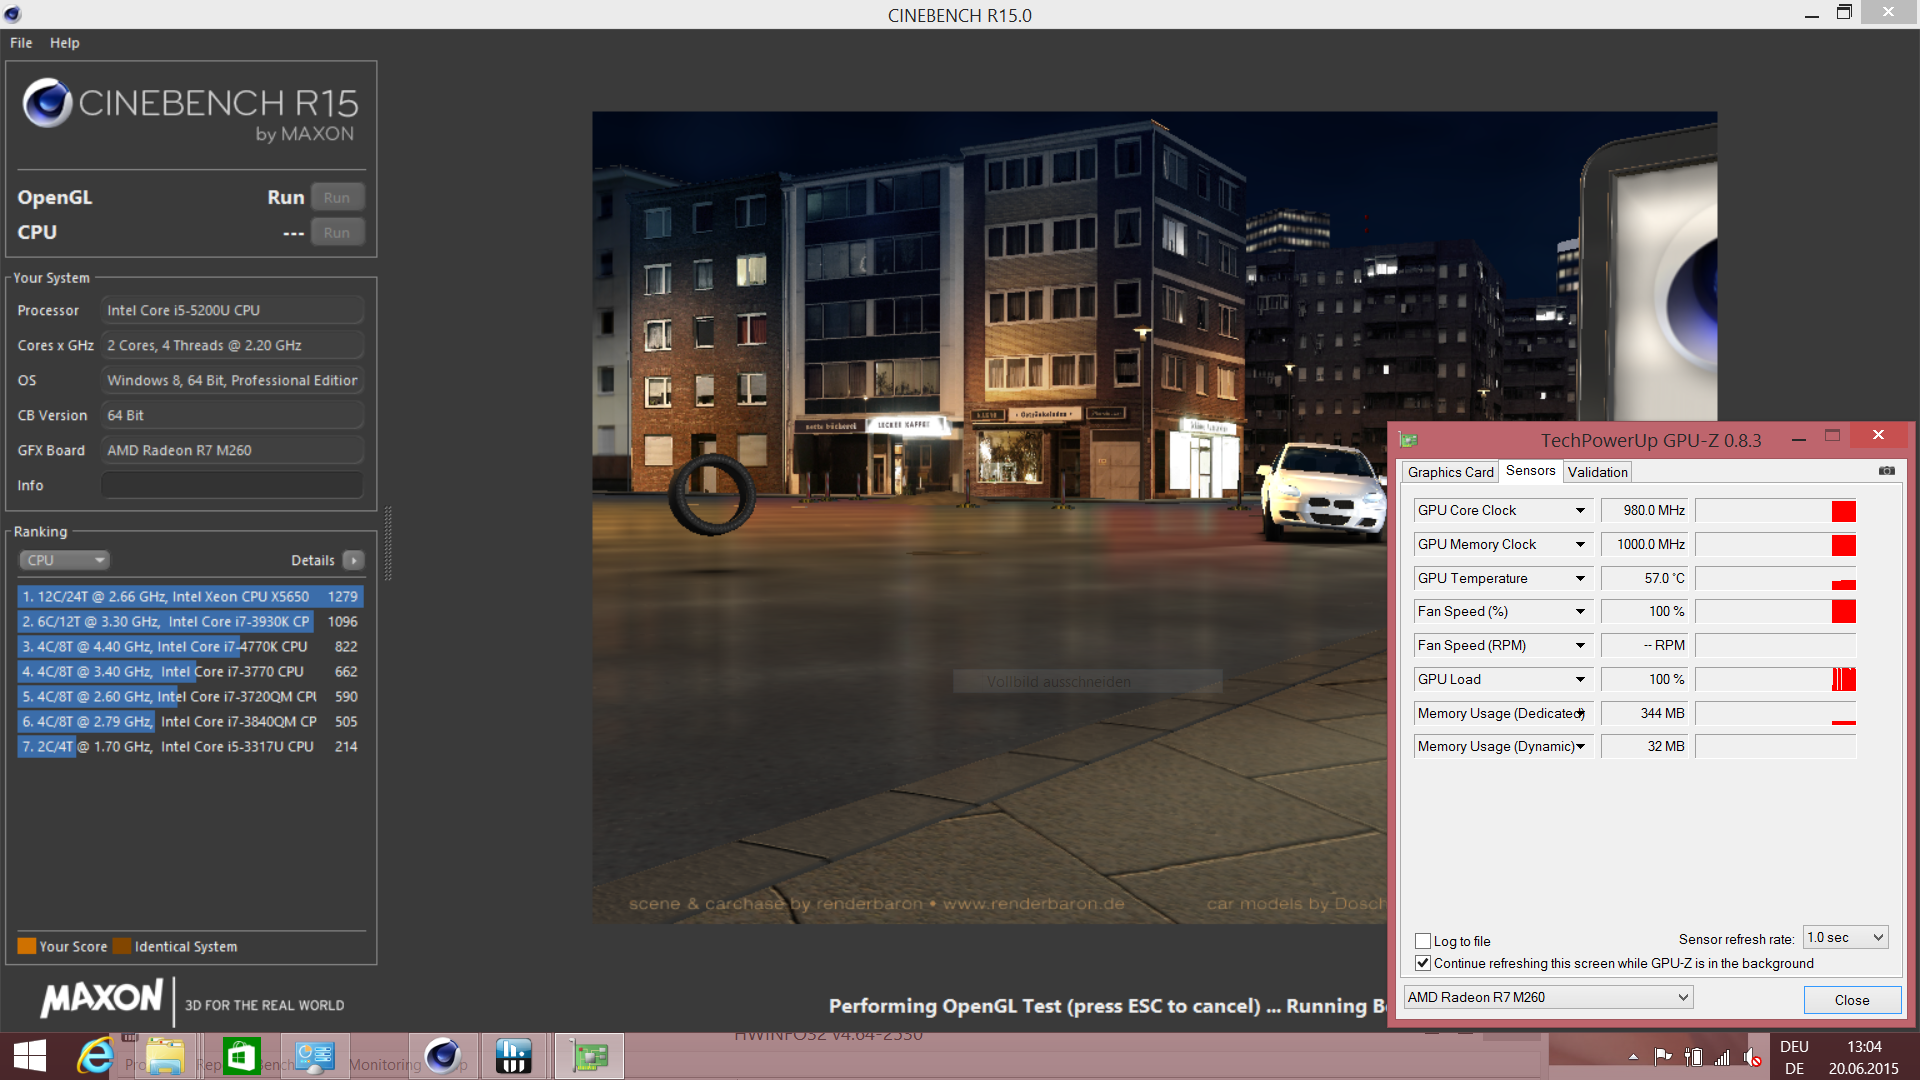The width and height of the screenshot is (1920, 1080).
Task: Expand the GPU Core Clock sensor dropdown
Action: tap(1580, 510)
